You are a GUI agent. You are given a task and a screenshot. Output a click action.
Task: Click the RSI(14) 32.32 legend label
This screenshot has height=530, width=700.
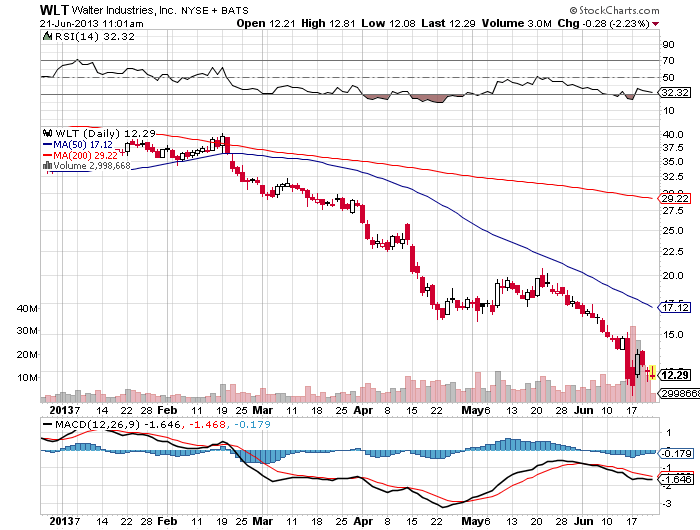coord(95,37)
